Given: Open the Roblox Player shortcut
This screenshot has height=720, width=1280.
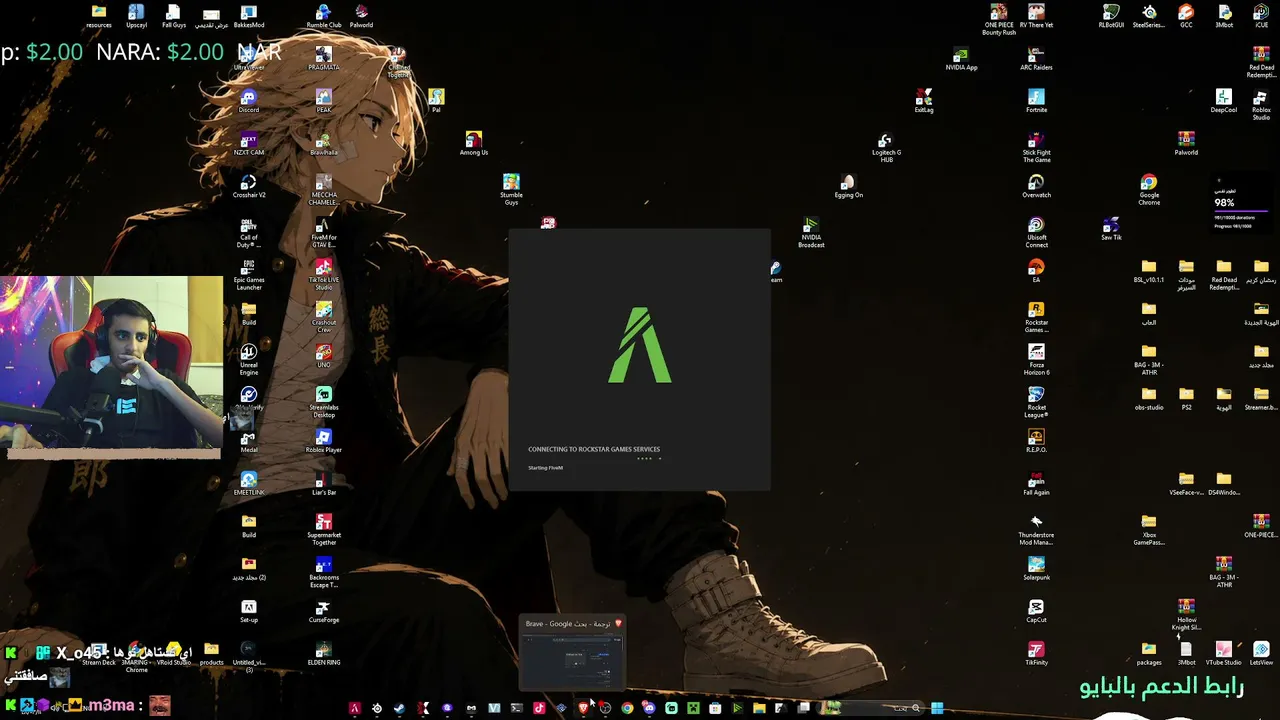Looking at the screenshot, I should (324, 441).
